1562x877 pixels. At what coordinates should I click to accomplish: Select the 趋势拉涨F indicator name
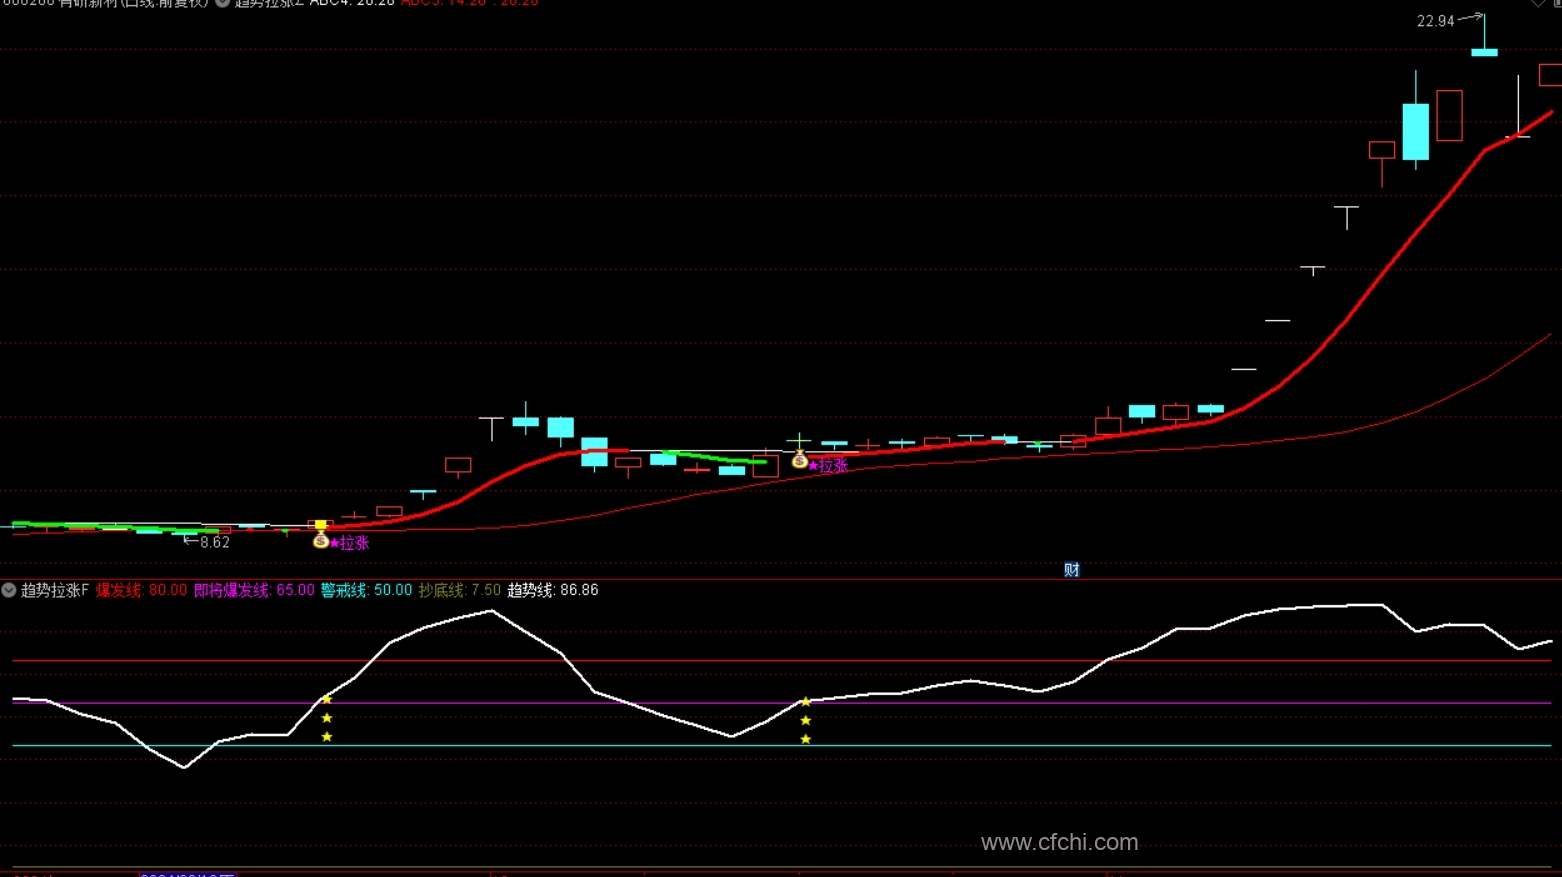tap(55, 590)
